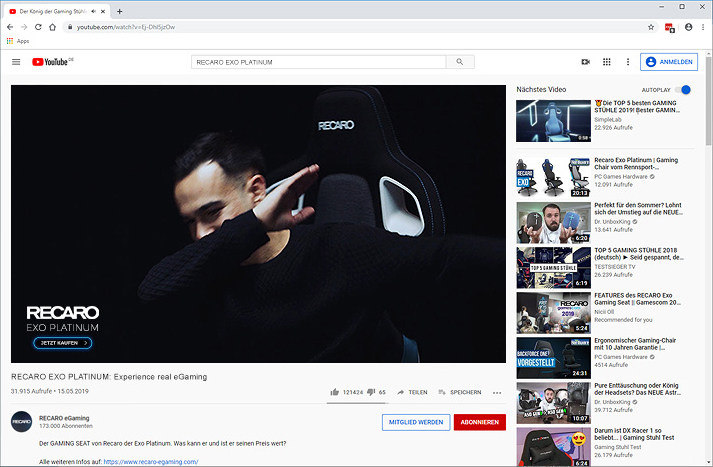Open the www.recaro-egaming.com link
The image size is (713, 467).
(x=150, y=461)
